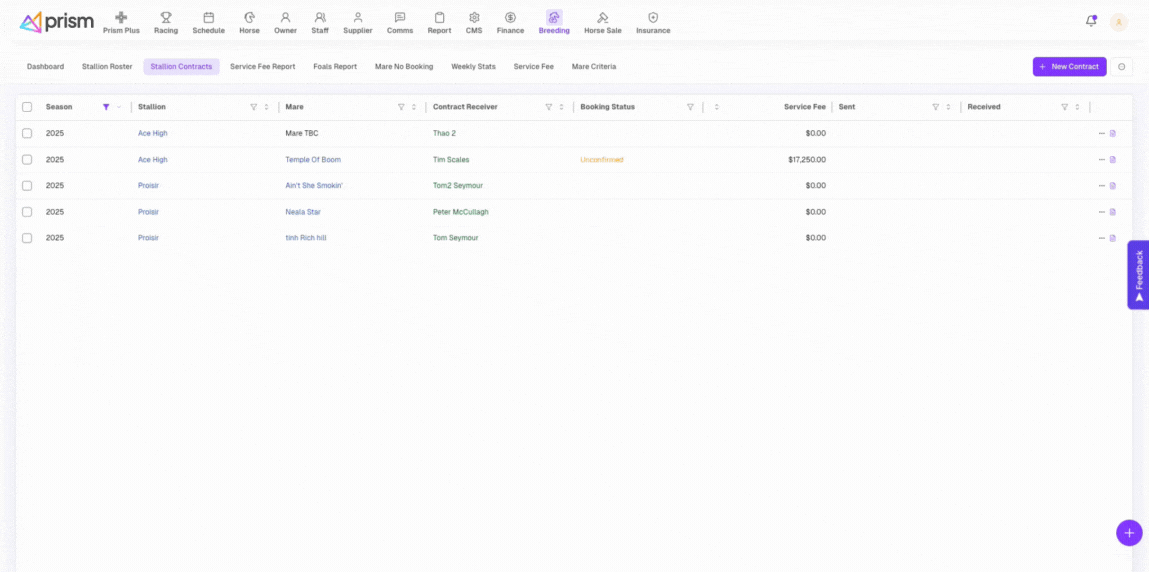Expand the Season column dropdown chevron
1149x572 pixels.
point(119,107)
